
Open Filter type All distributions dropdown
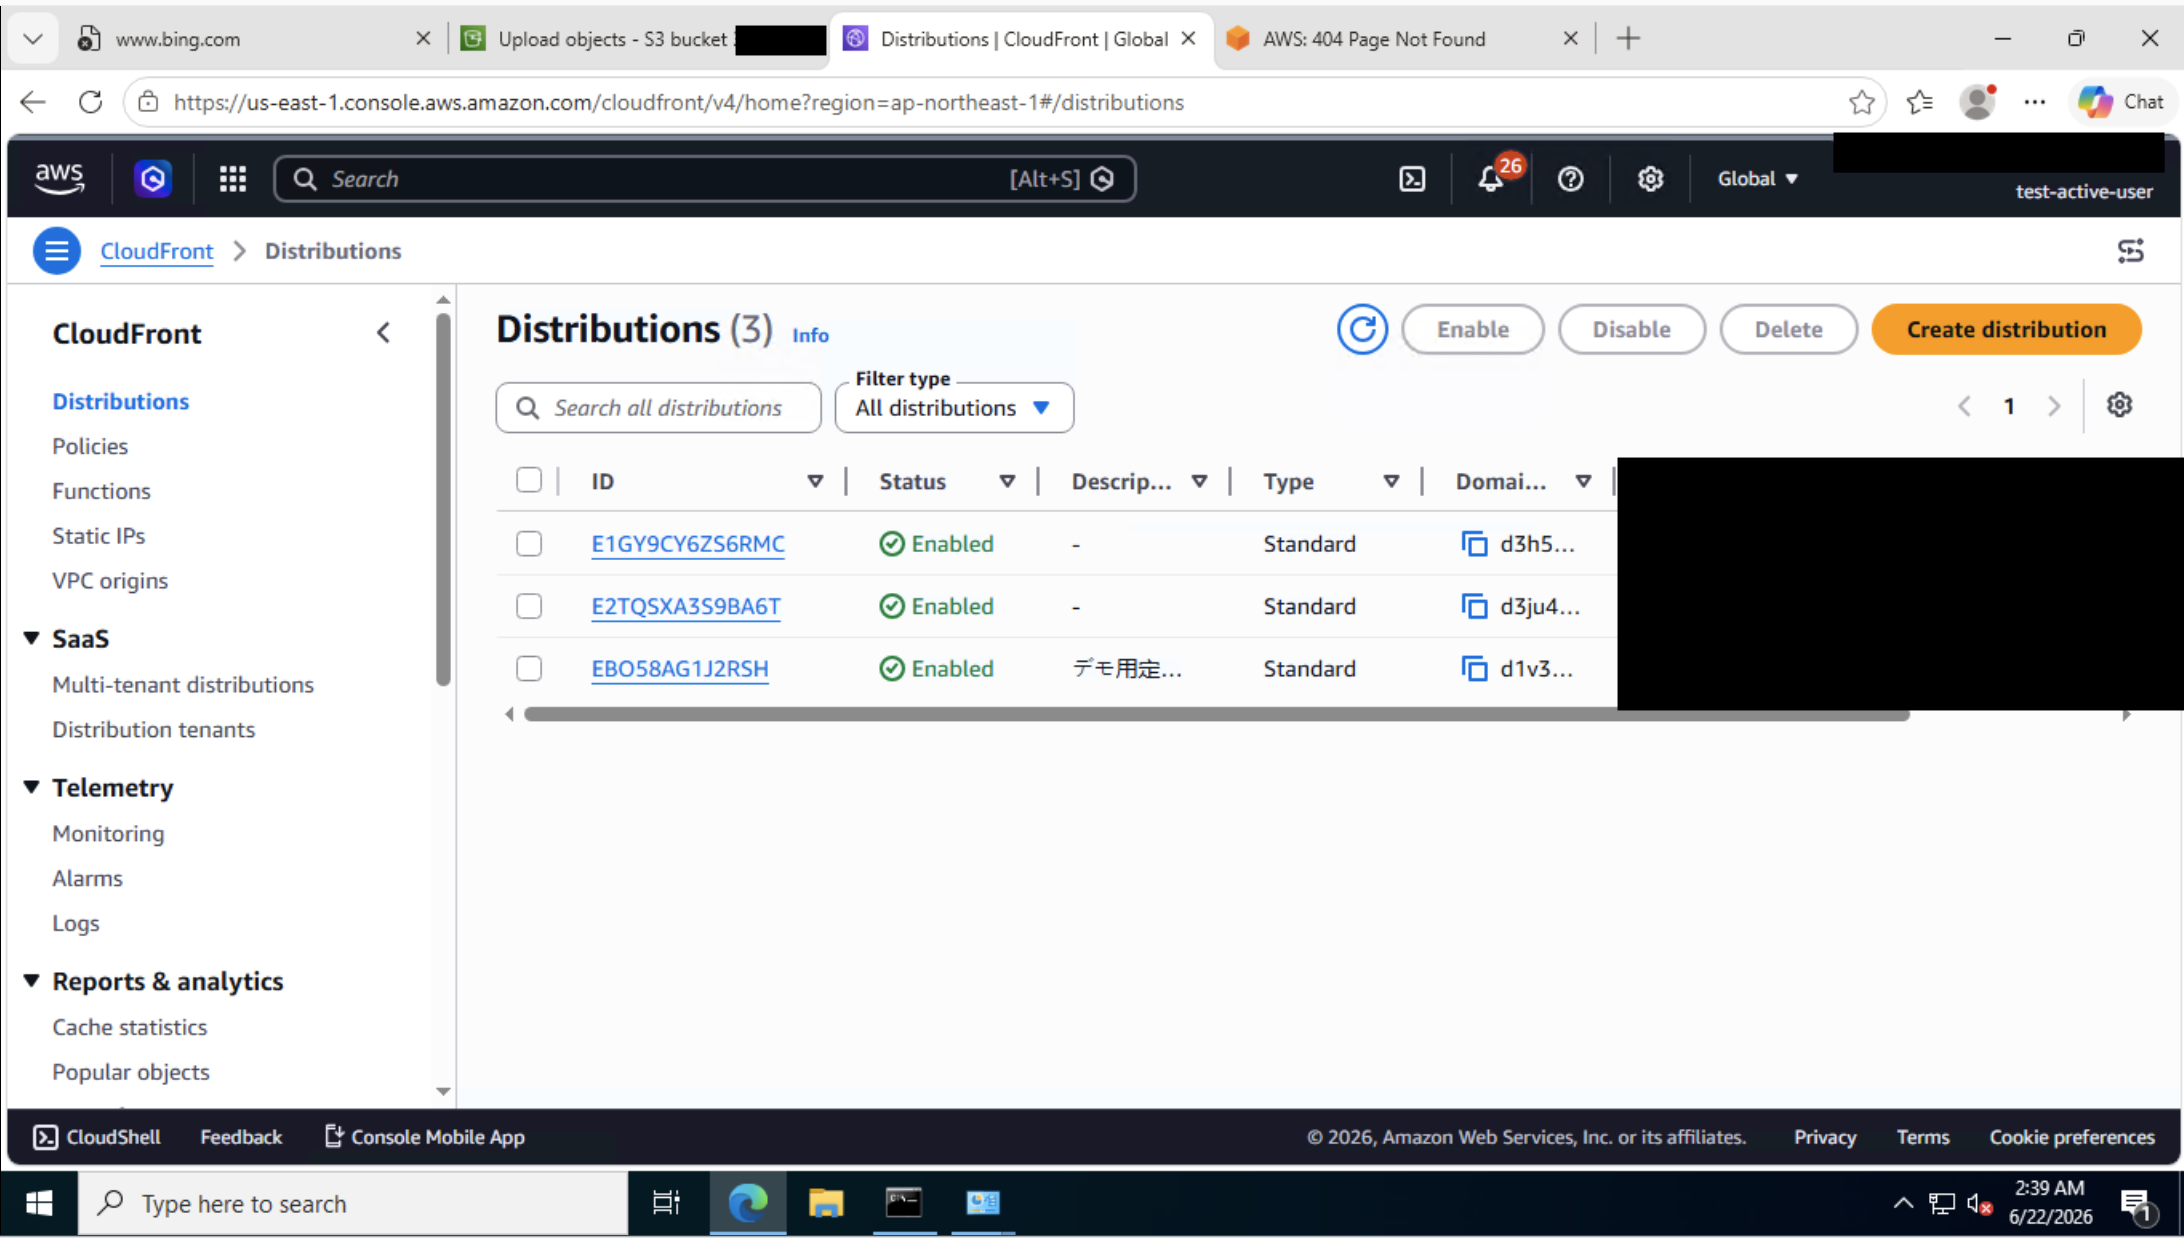[954, 408]
